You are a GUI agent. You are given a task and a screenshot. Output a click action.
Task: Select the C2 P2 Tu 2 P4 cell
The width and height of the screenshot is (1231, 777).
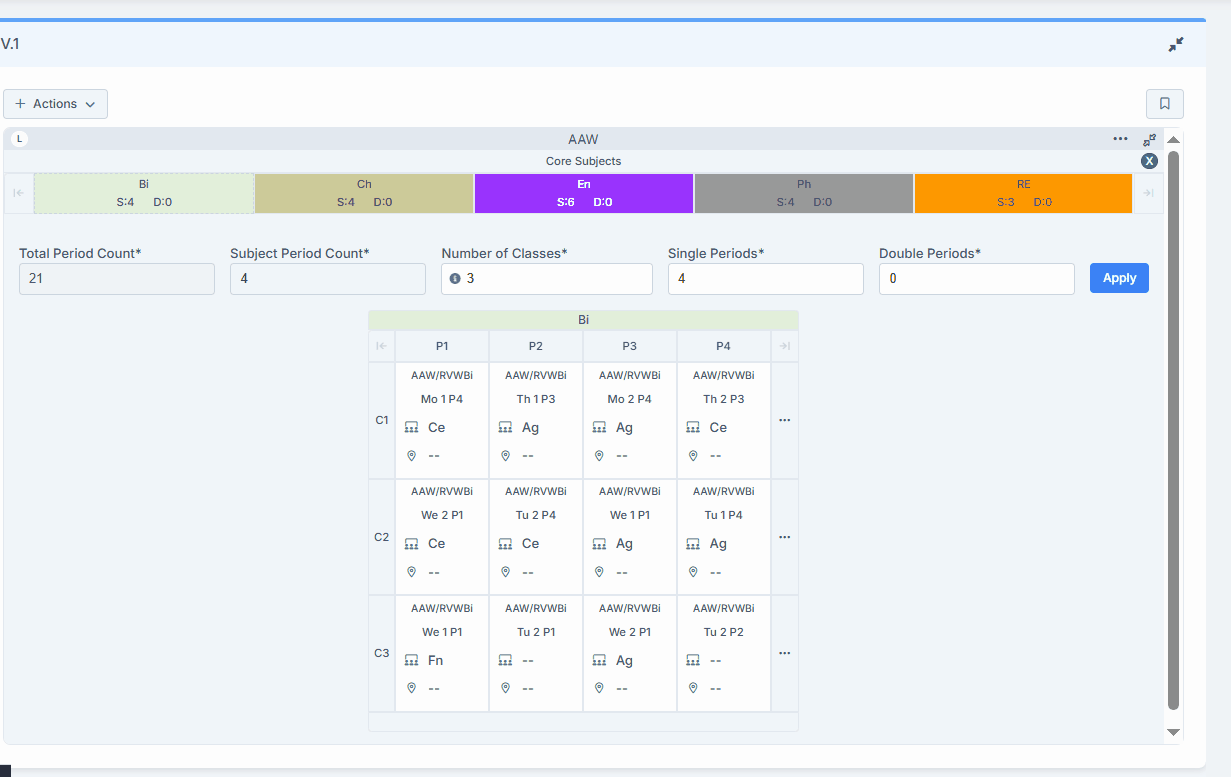536,537
